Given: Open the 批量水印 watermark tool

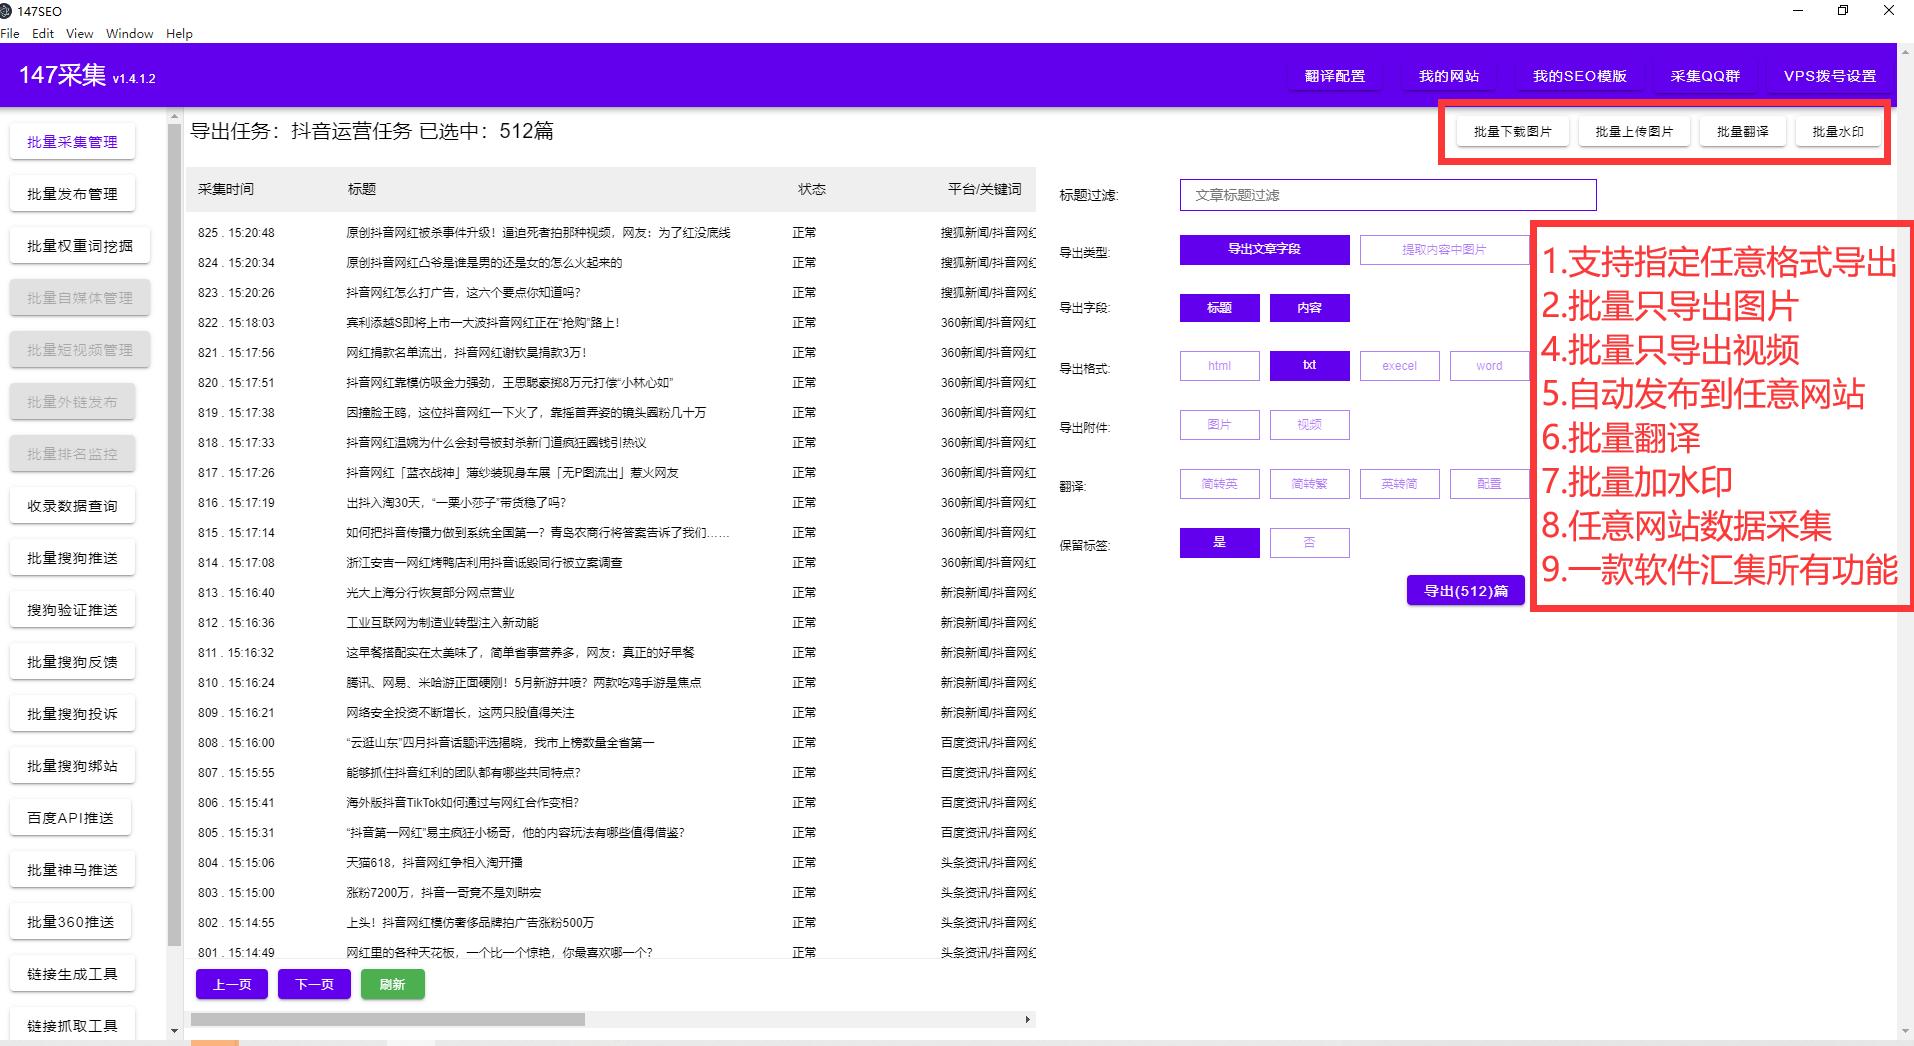Looking at the screenshot, I should click(1838, 130).
